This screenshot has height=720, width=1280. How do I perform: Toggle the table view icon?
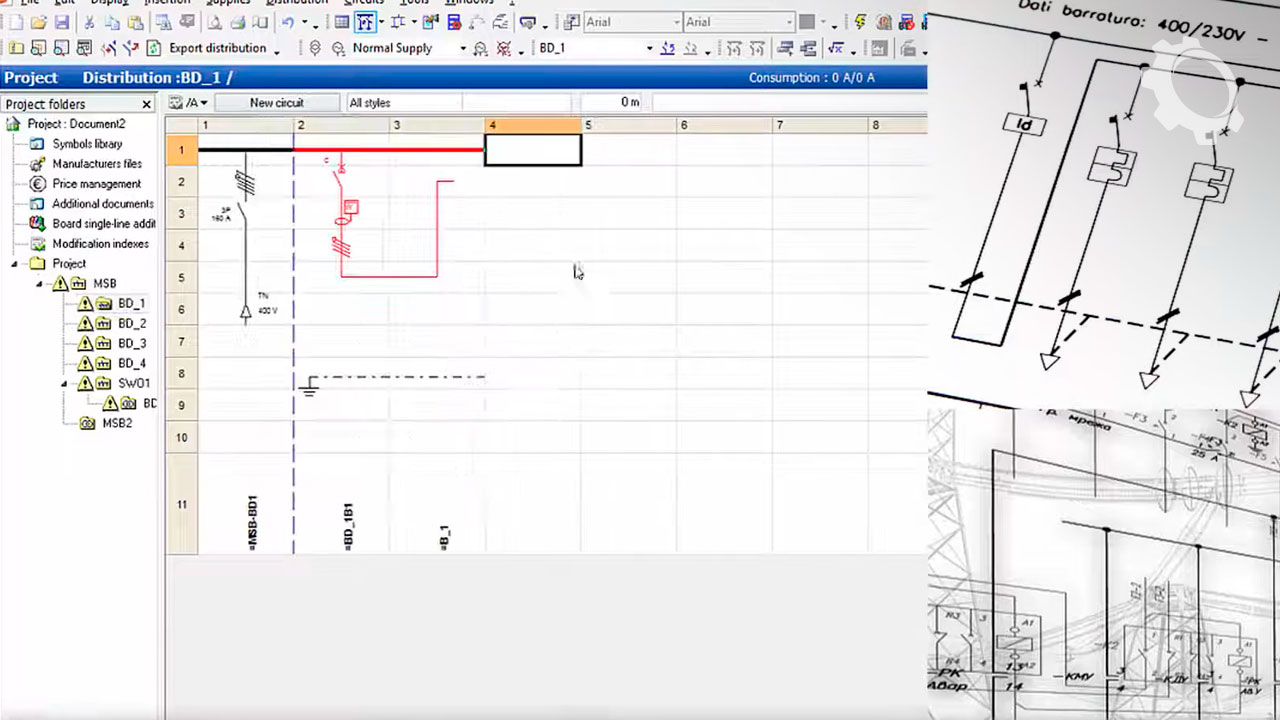tap(342, 22)
